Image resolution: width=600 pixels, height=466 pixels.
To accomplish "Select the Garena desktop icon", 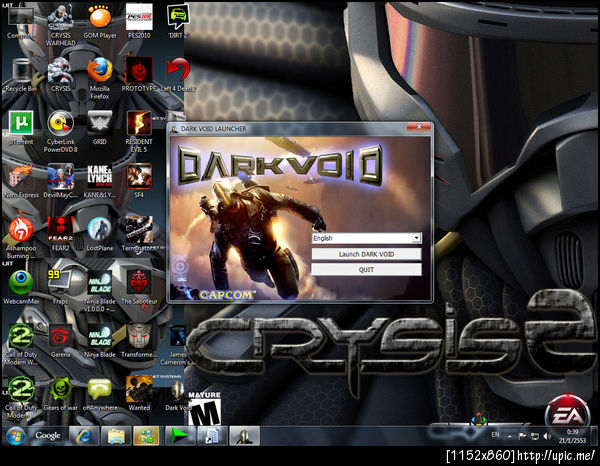I will click(x=60, y=341).
